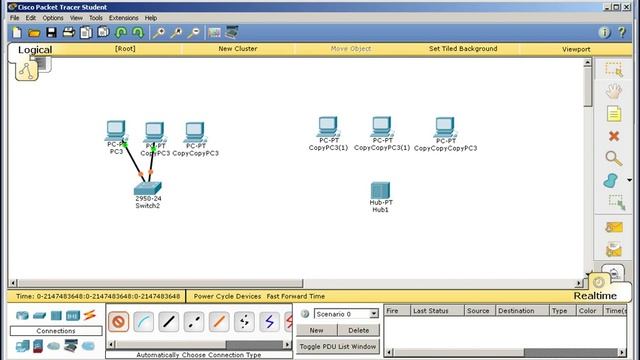640x360 pixels.
Task: Click the New scenario button
Action: pos(317,330)
